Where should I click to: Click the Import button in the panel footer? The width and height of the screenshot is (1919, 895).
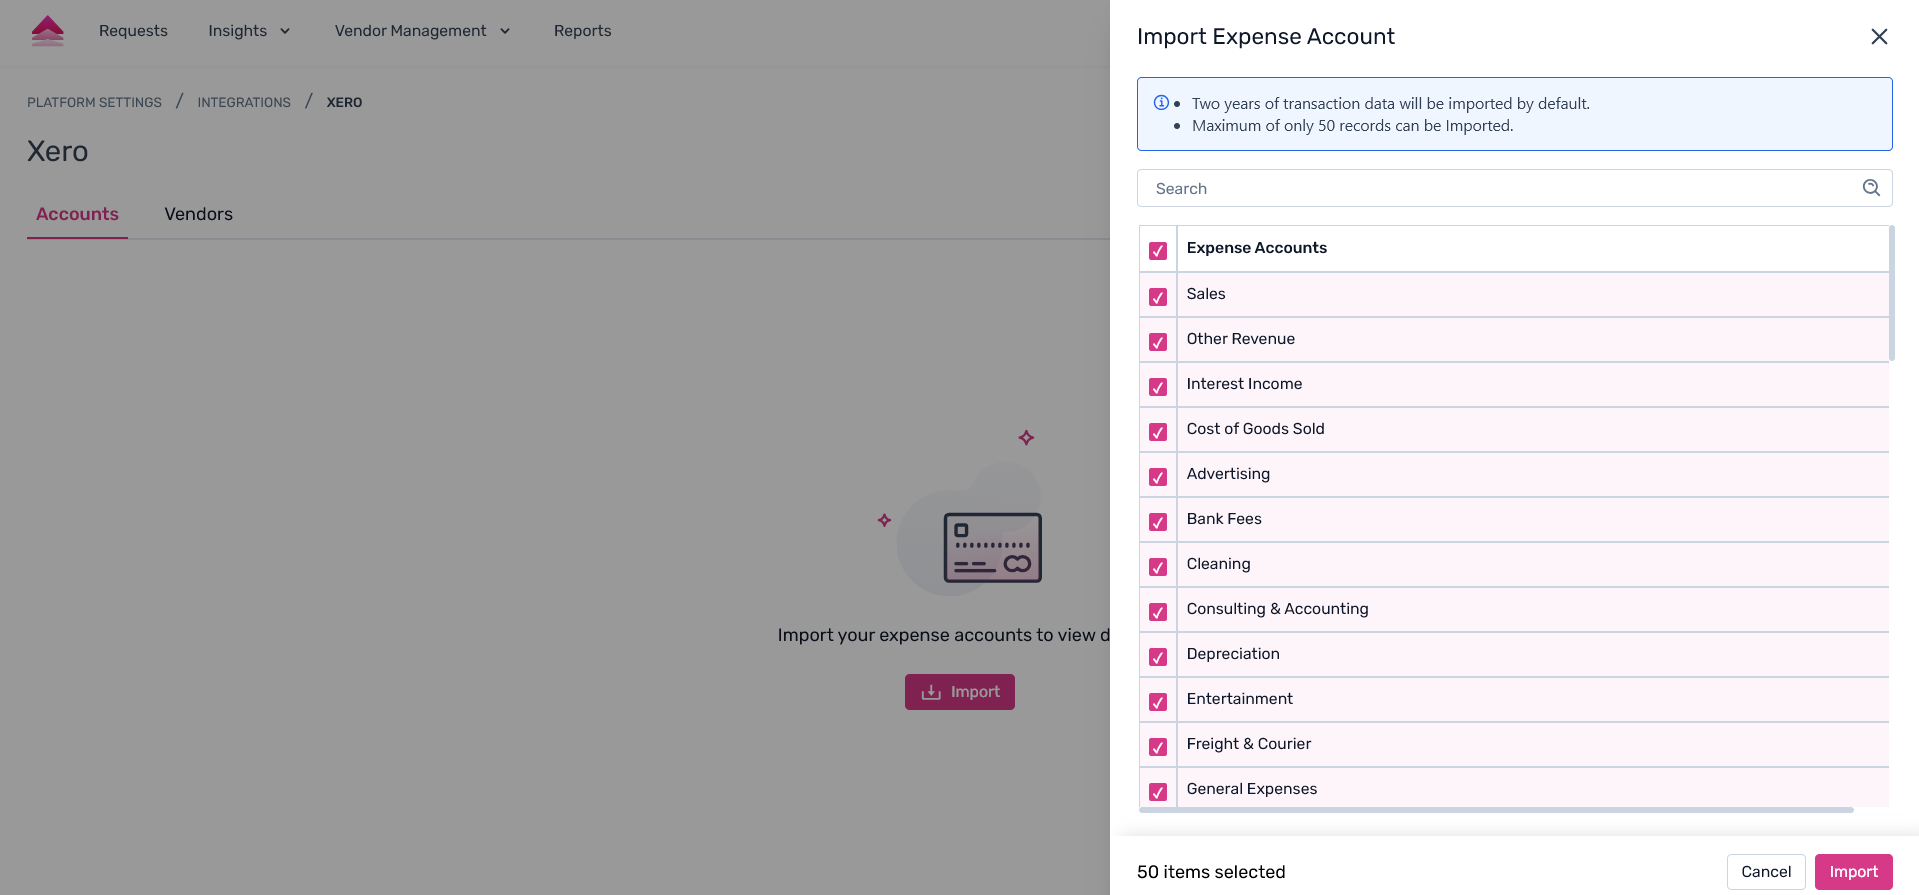click(1853, 872)
